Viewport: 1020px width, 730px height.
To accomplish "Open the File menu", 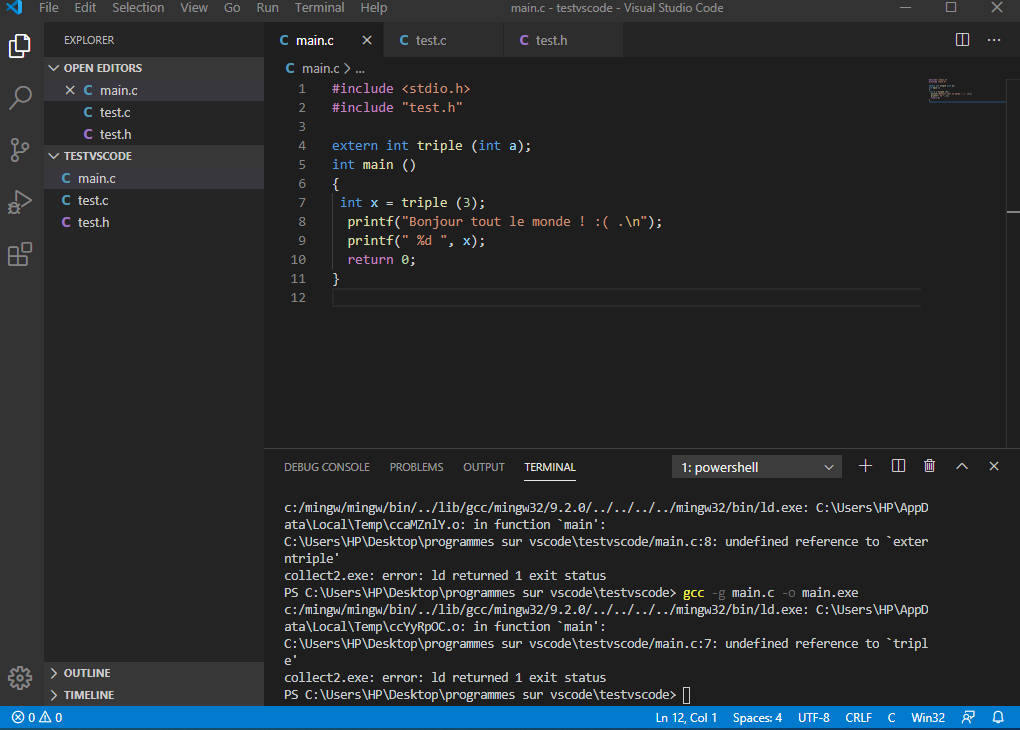I will coord(49,8).
